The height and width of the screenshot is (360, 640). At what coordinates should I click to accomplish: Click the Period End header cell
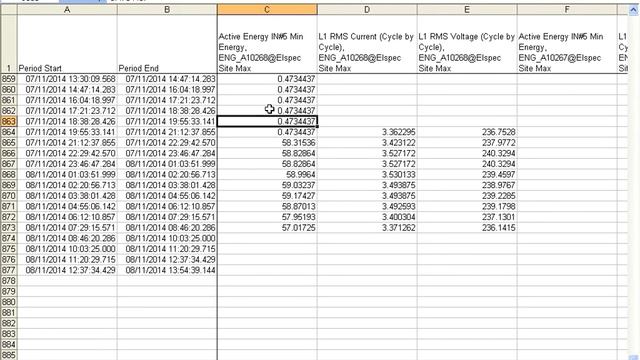click(167, 44)
